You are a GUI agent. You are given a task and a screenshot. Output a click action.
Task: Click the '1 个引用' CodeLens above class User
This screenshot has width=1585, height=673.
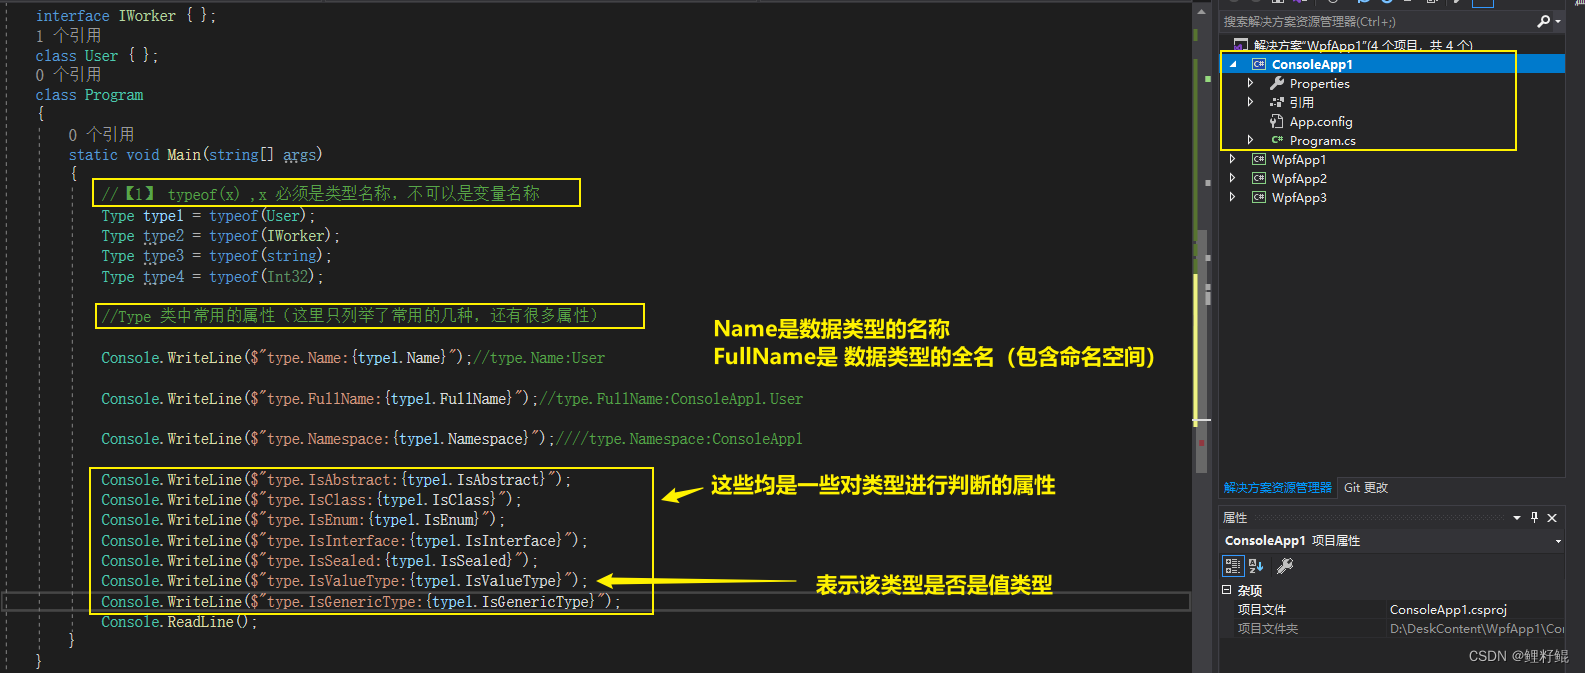point(68,35)
